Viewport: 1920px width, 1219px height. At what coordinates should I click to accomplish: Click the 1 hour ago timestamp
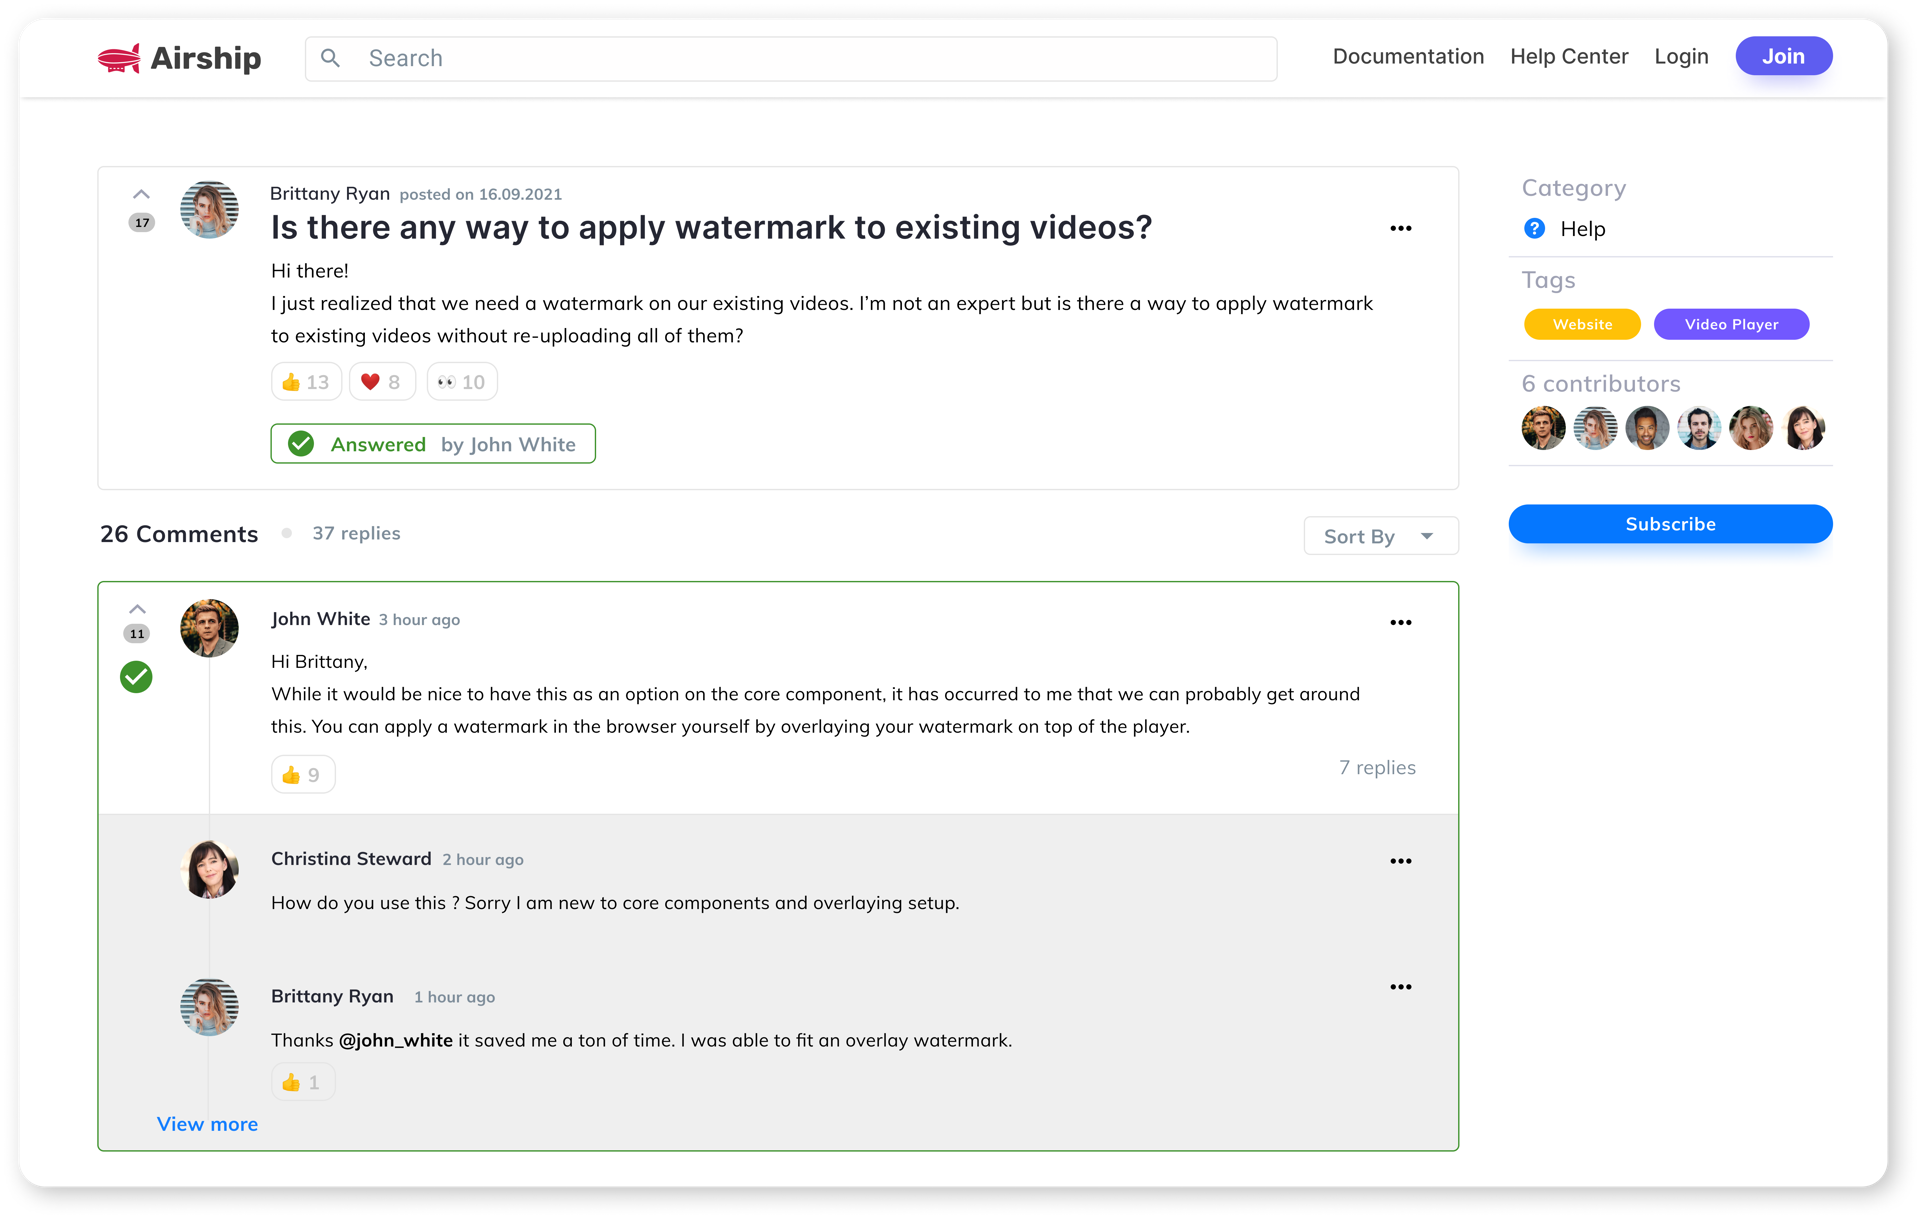454,997
